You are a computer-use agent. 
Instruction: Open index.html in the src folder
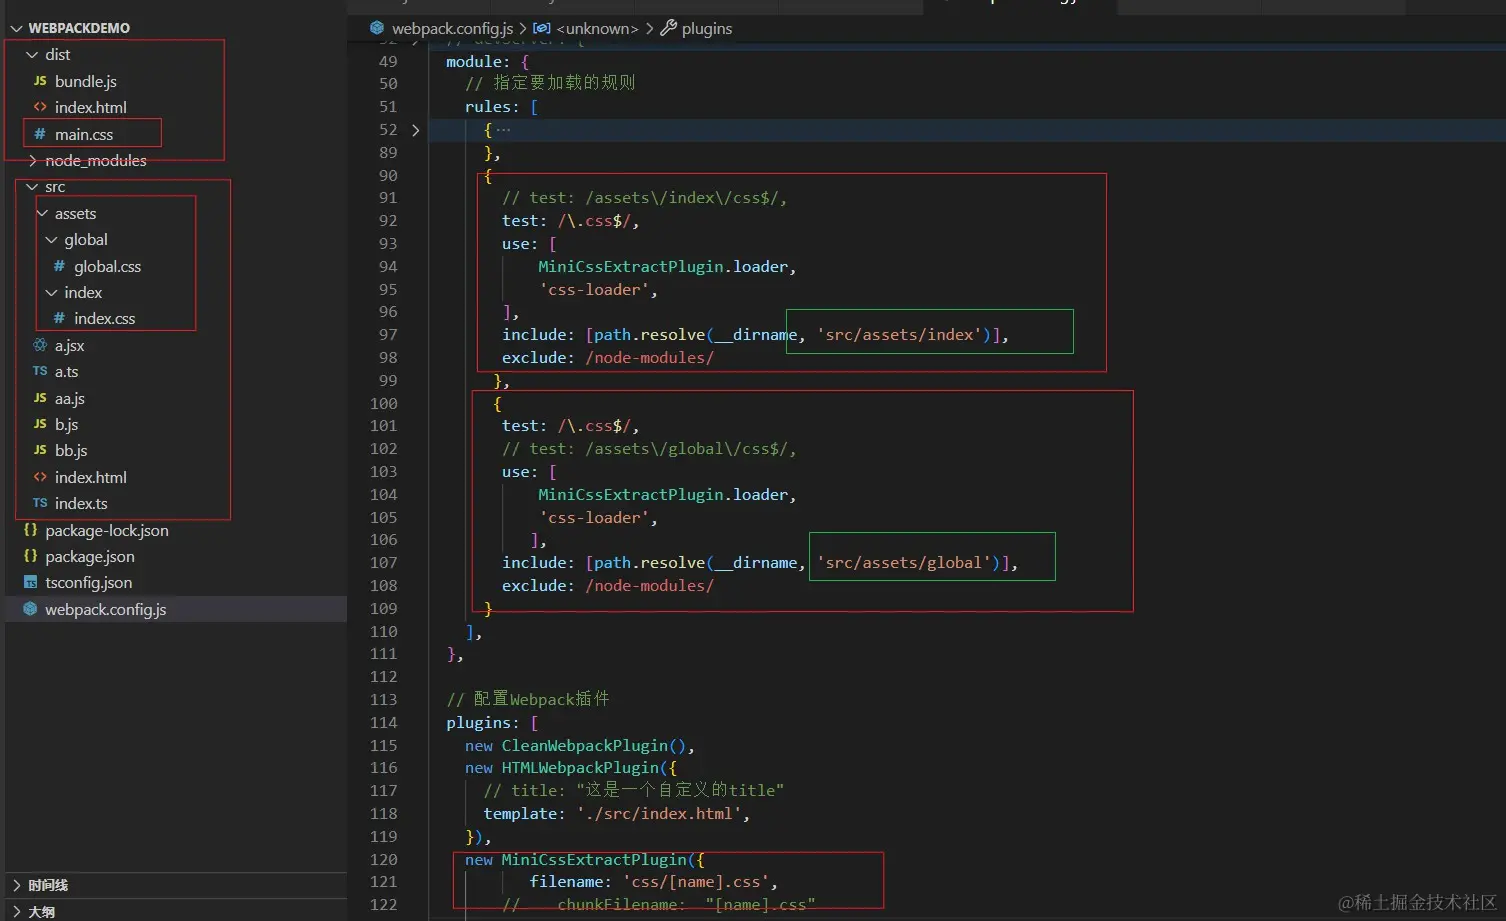(90, 477)
